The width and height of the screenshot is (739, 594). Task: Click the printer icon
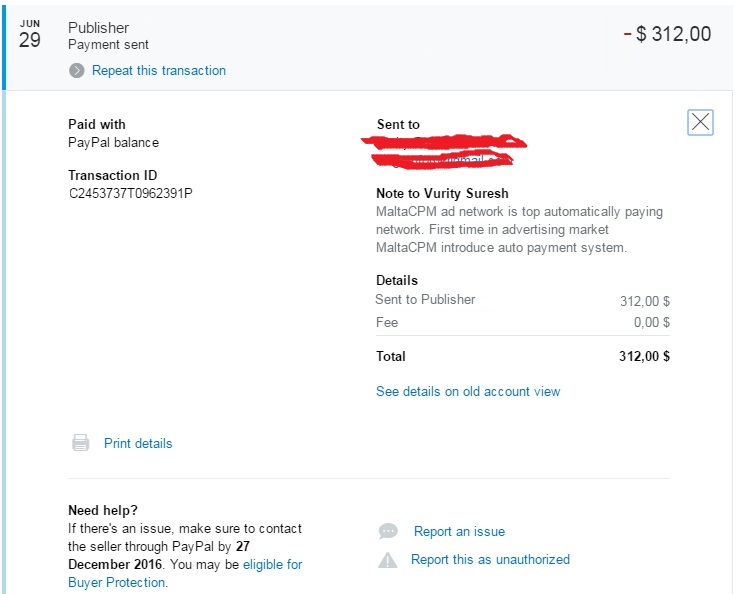click(x=81, y=443)
